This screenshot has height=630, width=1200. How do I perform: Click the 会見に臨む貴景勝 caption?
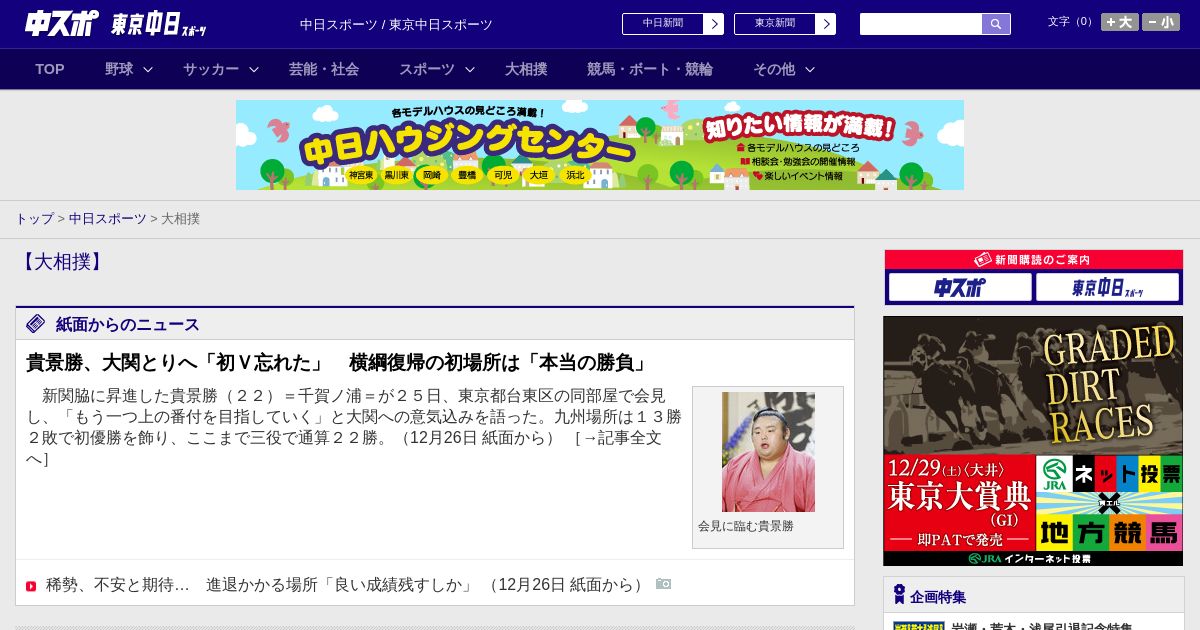tap(746, 526)
